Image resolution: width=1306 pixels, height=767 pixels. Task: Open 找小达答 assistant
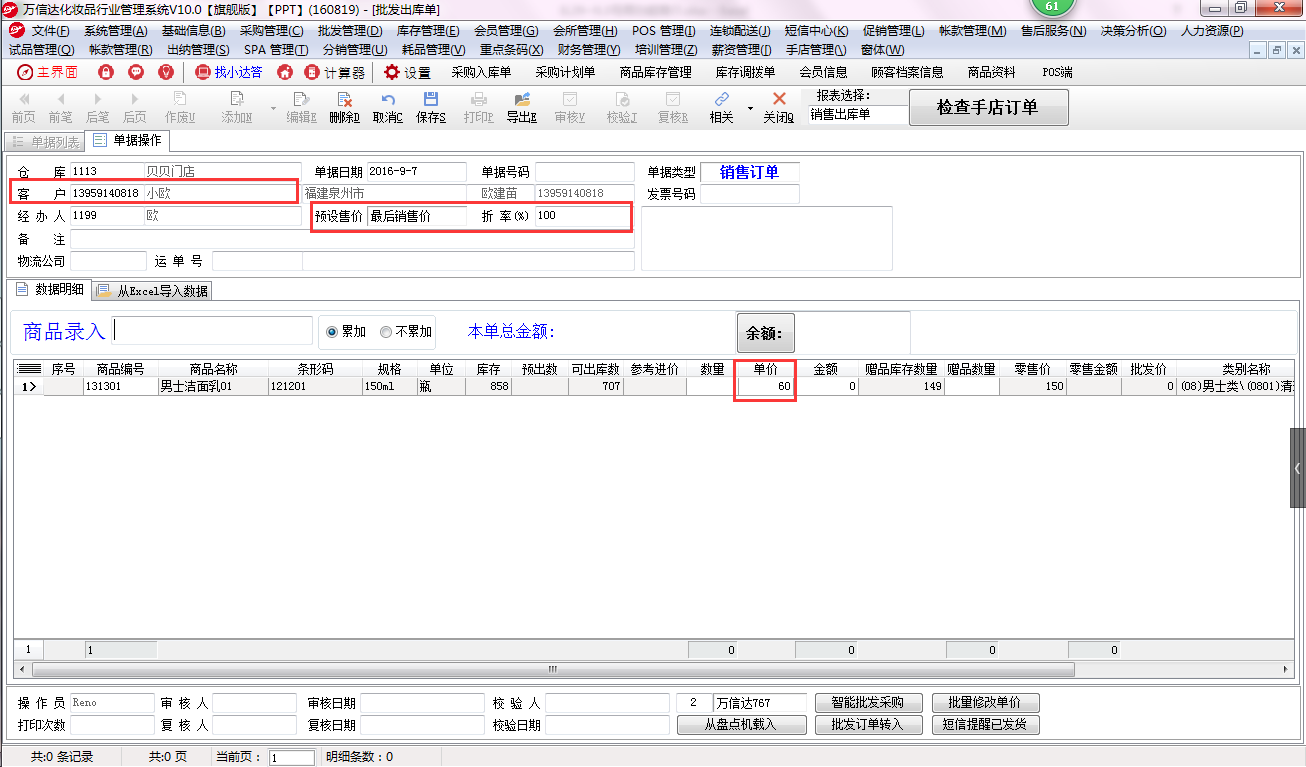pyautogui.click(x=229, y=72)
